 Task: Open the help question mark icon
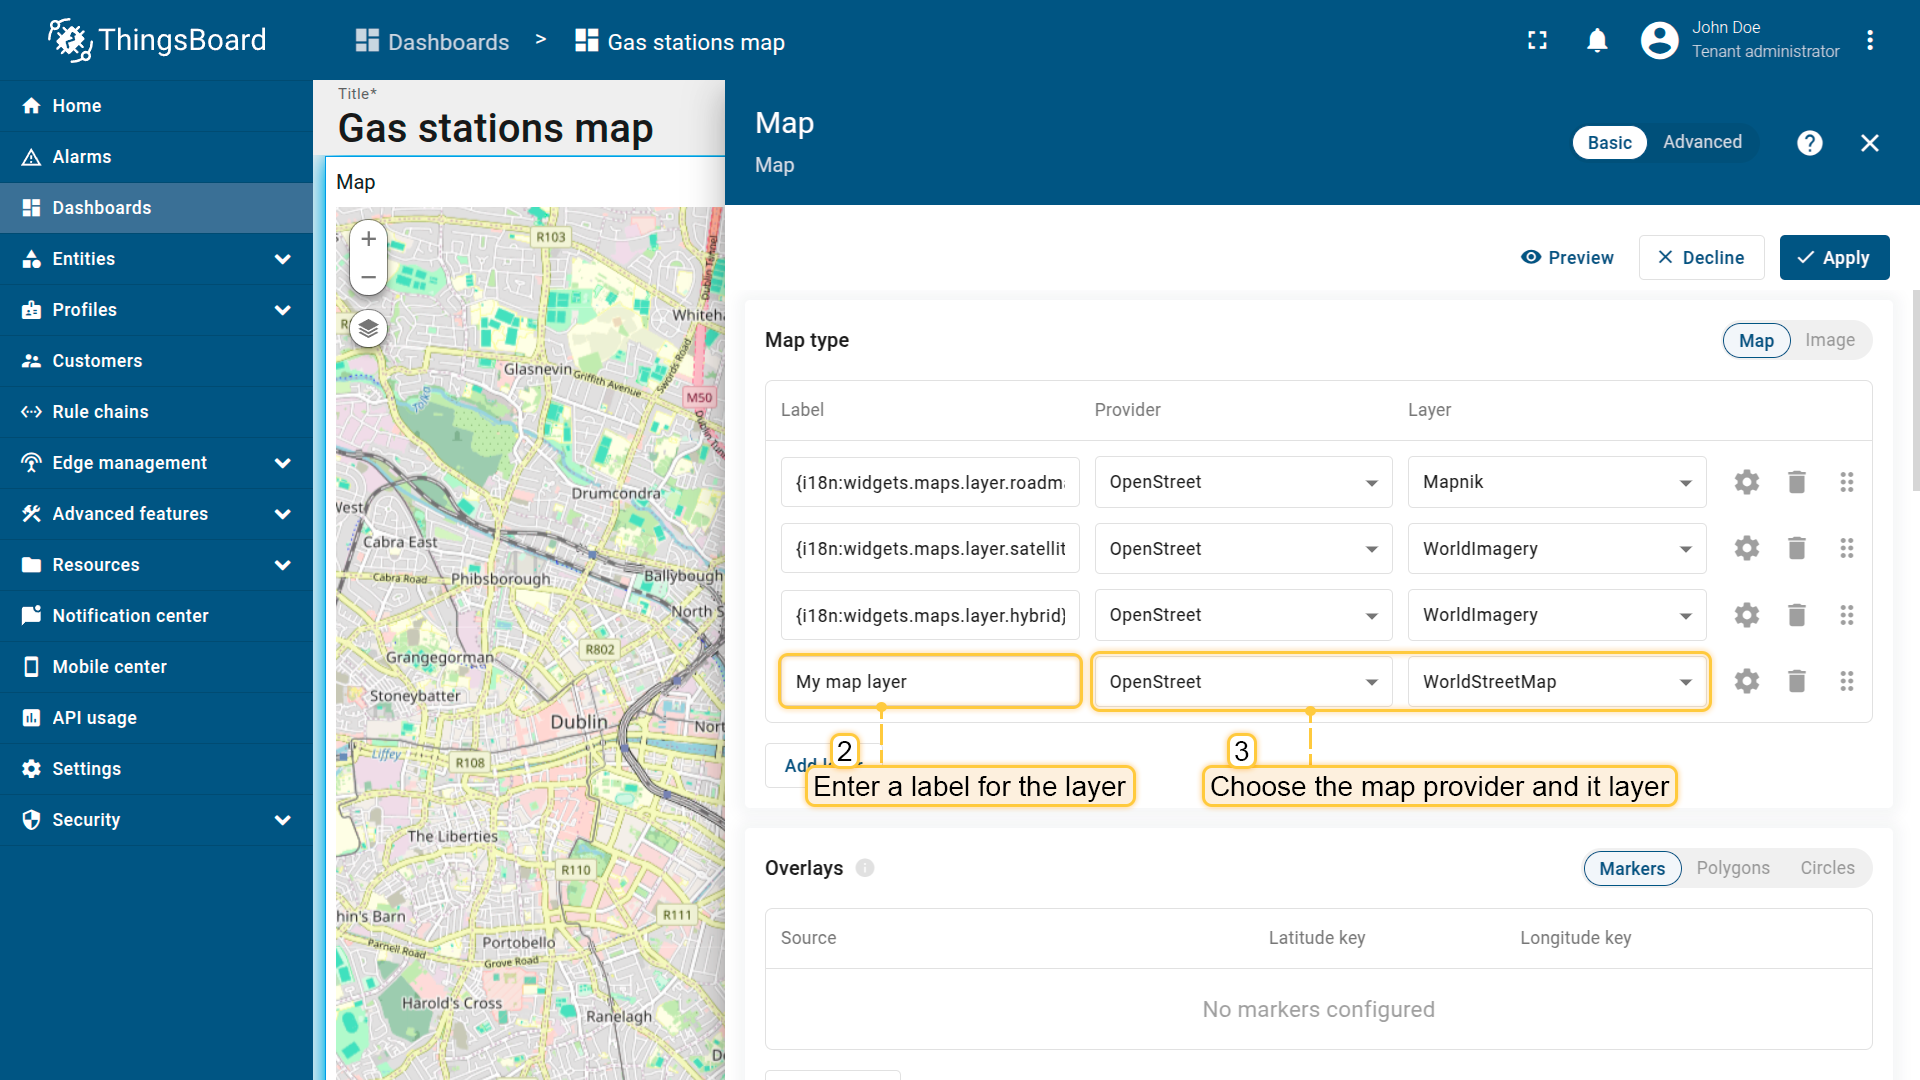pos(1809,143)
